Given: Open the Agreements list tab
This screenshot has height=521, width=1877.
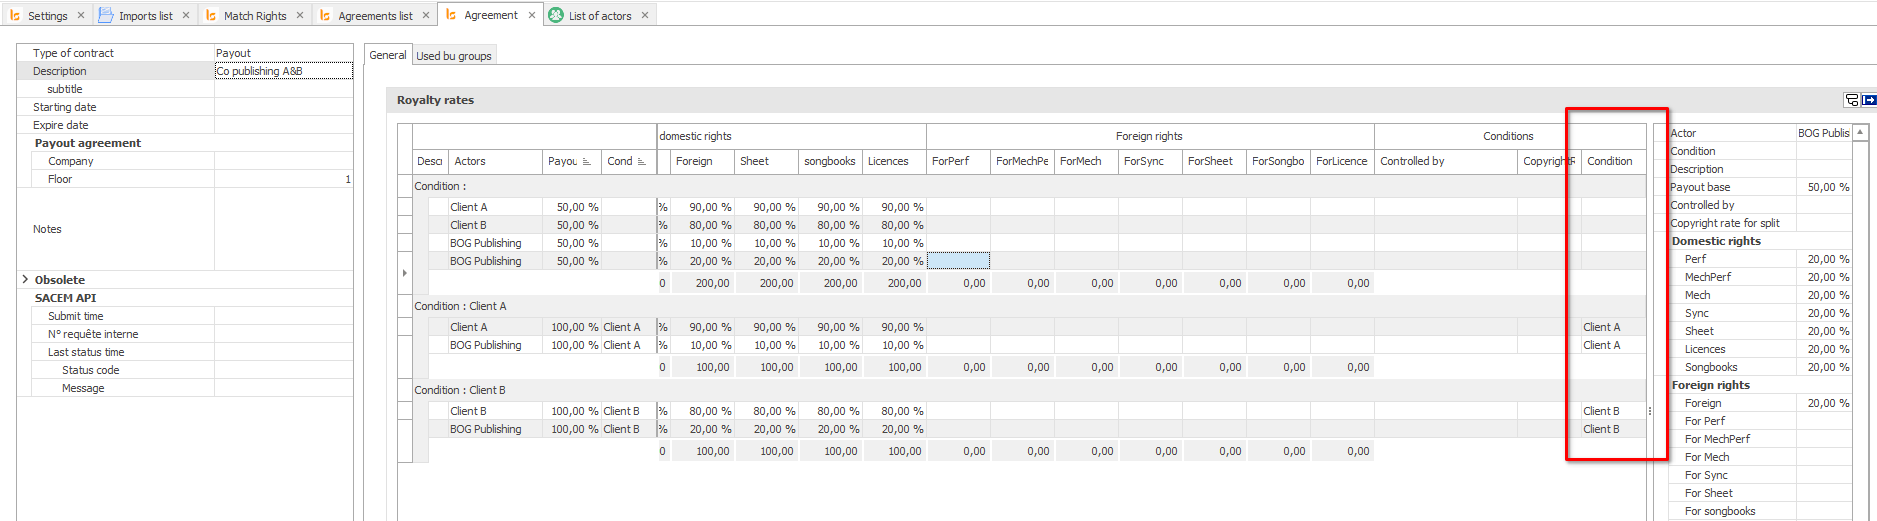Looking at the screenshot, I should 375,15.
